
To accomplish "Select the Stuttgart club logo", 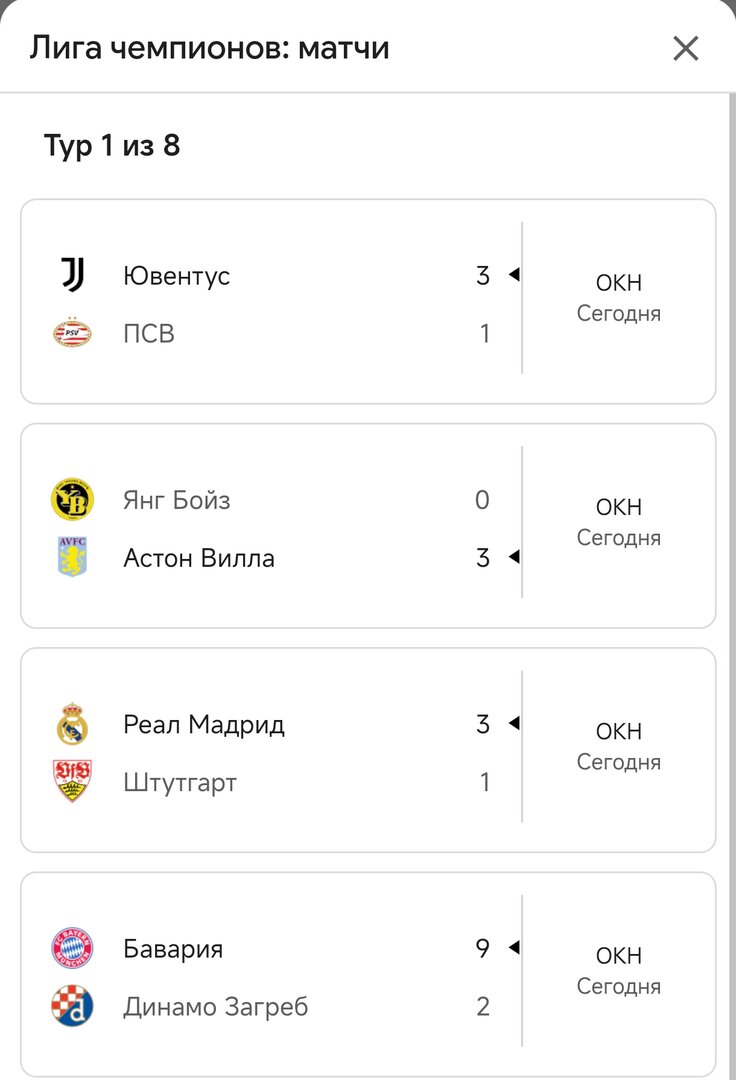I will [x=72, y=782].
